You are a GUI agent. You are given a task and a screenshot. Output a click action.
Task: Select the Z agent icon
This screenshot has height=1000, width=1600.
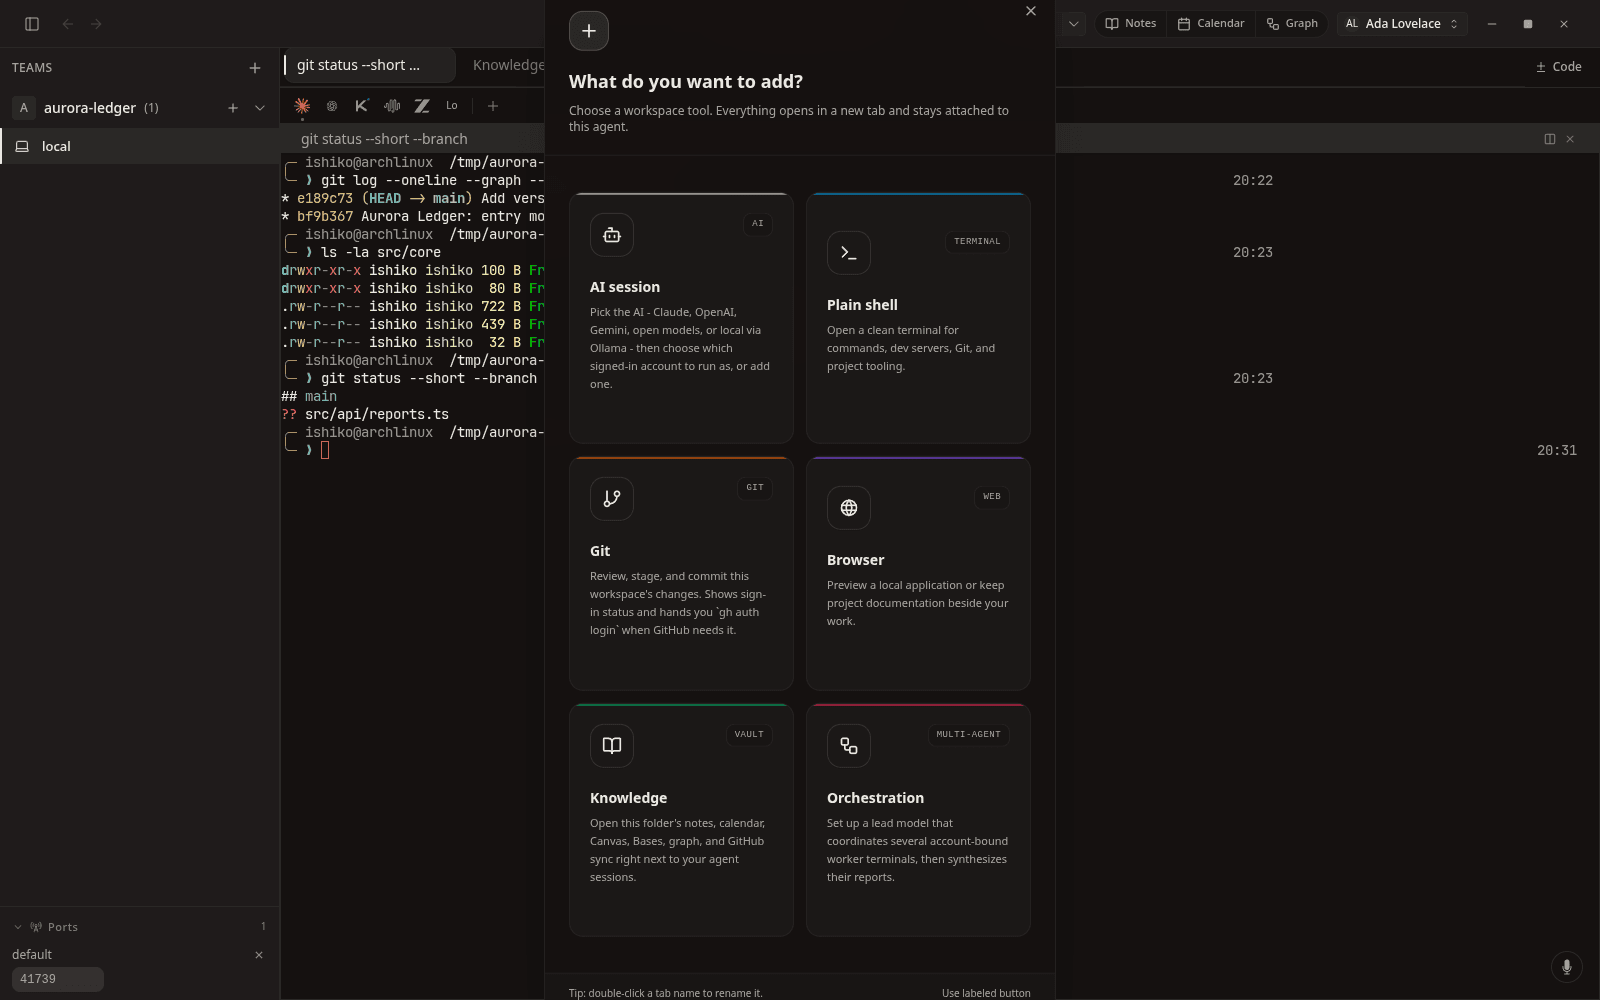[x=422, y=106]
